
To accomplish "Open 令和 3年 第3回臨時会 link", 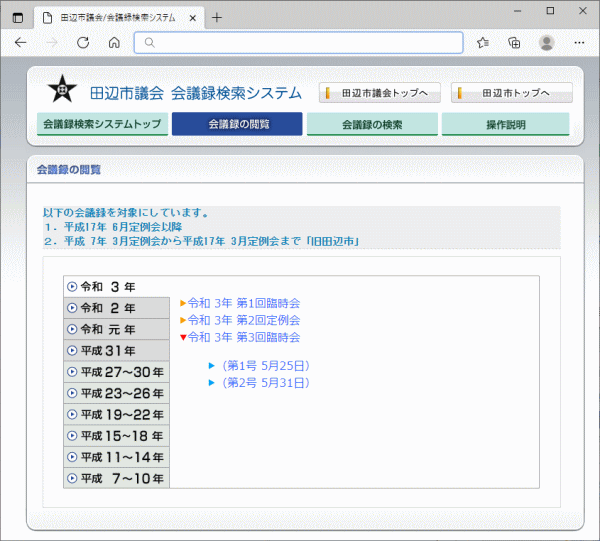I will (x=244, y=337).
